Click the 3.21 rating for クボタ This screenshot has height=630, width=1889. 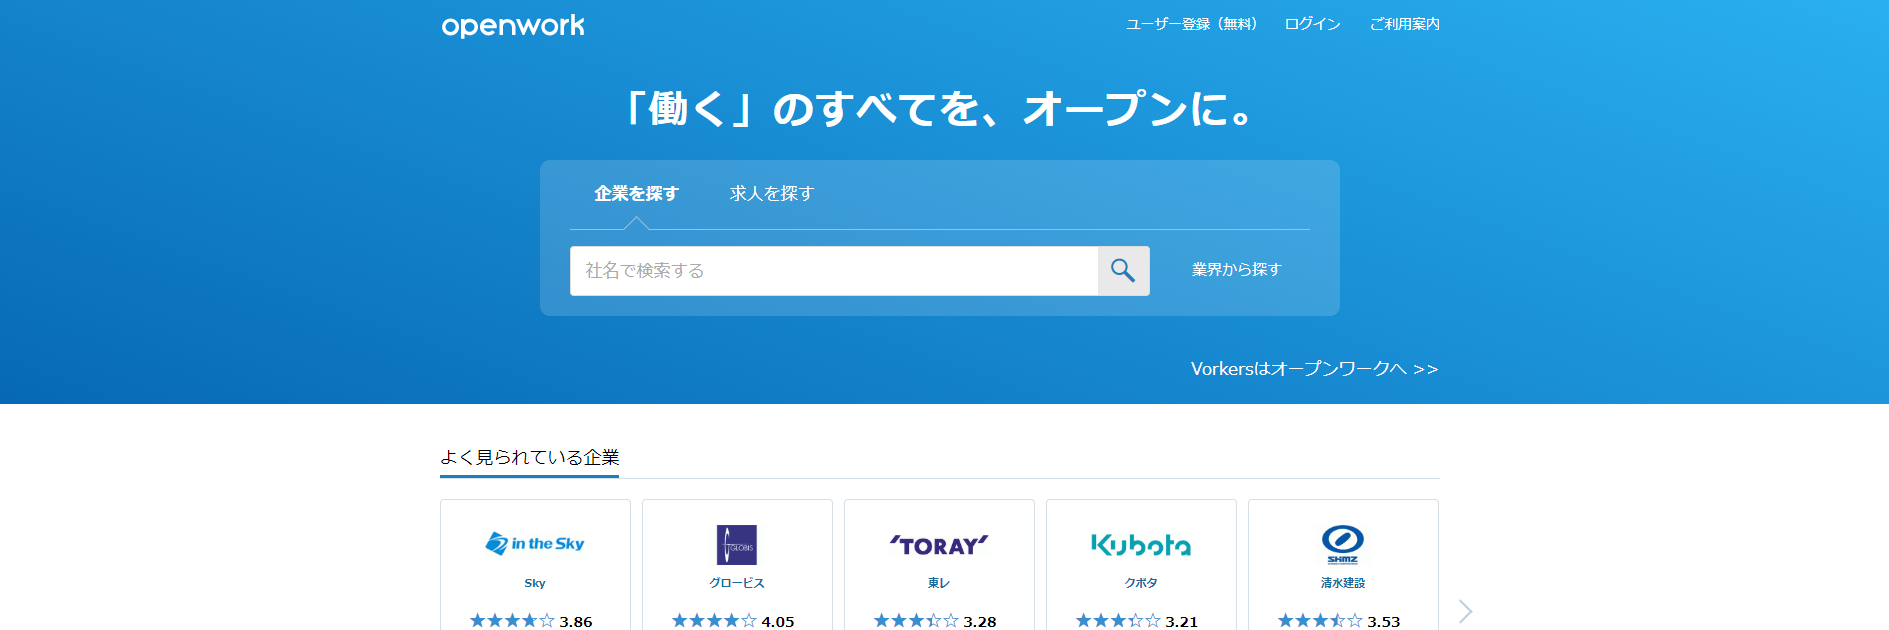click(1182, 622)
